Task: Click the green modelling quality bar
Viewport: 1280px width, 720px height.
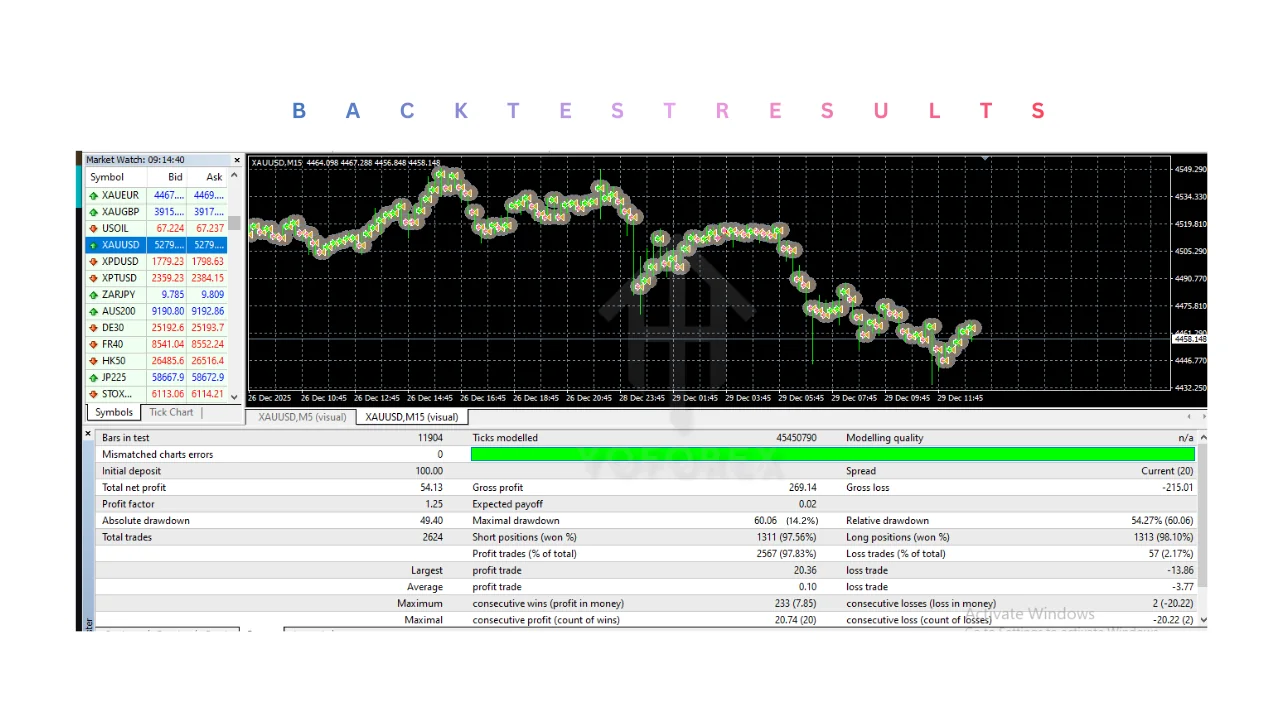Action: 832,454
